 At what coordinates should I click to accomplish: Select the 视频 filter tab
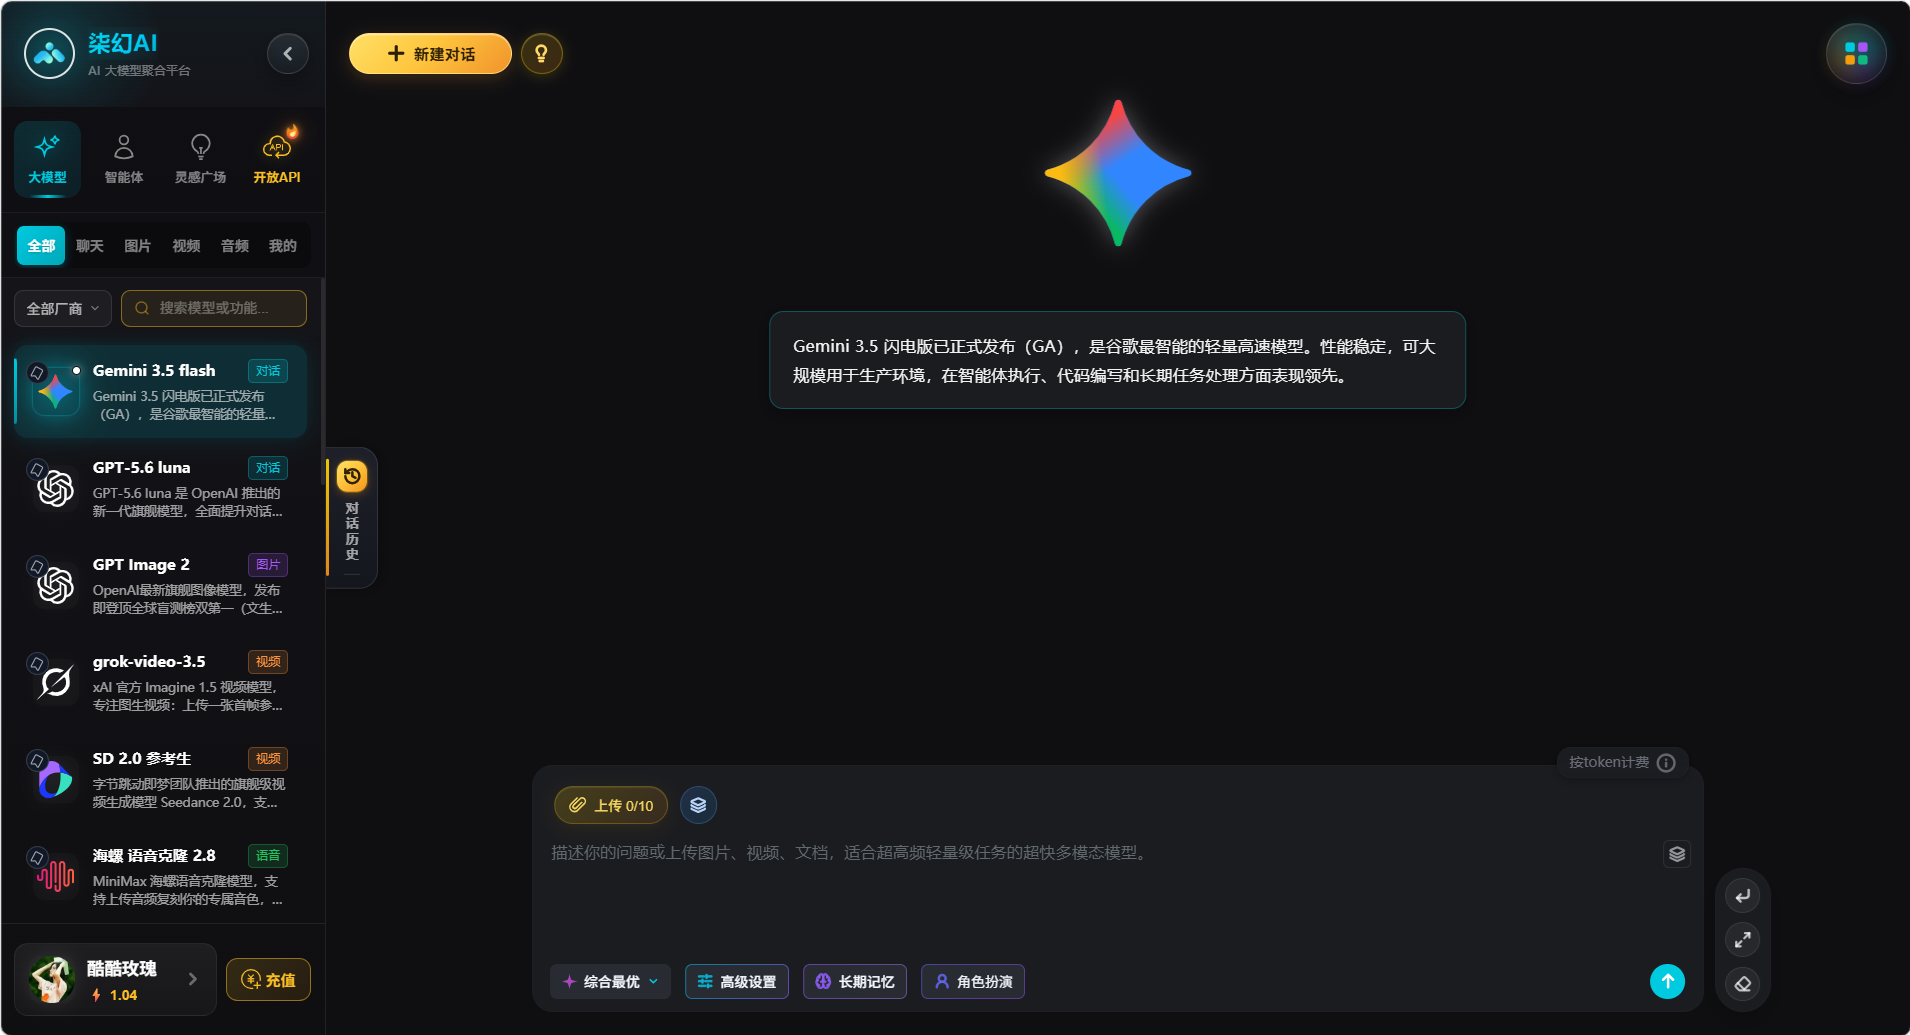pyautogui.click(x=186, y=246)
